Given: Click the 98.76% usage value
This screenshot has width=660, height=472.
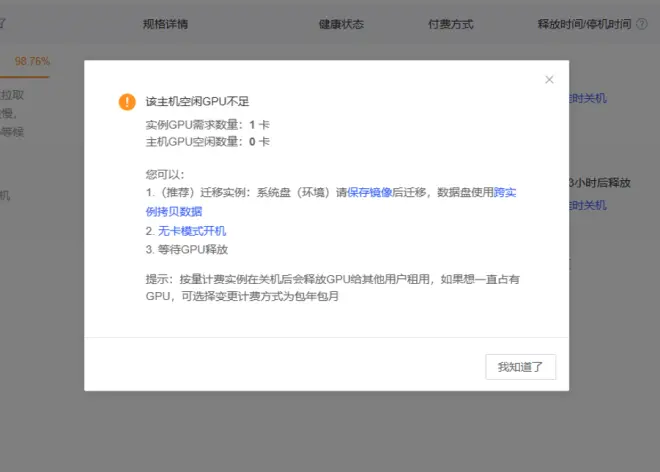Looking at the screenshot, I should (x=32, y=61).
